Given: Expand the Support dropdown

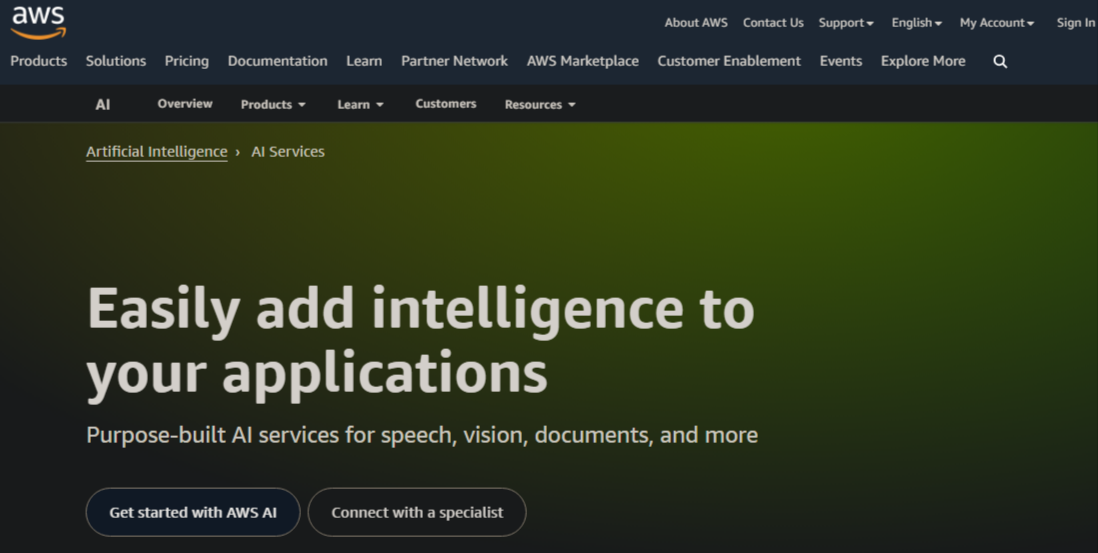Looking at the screenshot, I should (846, 22).
